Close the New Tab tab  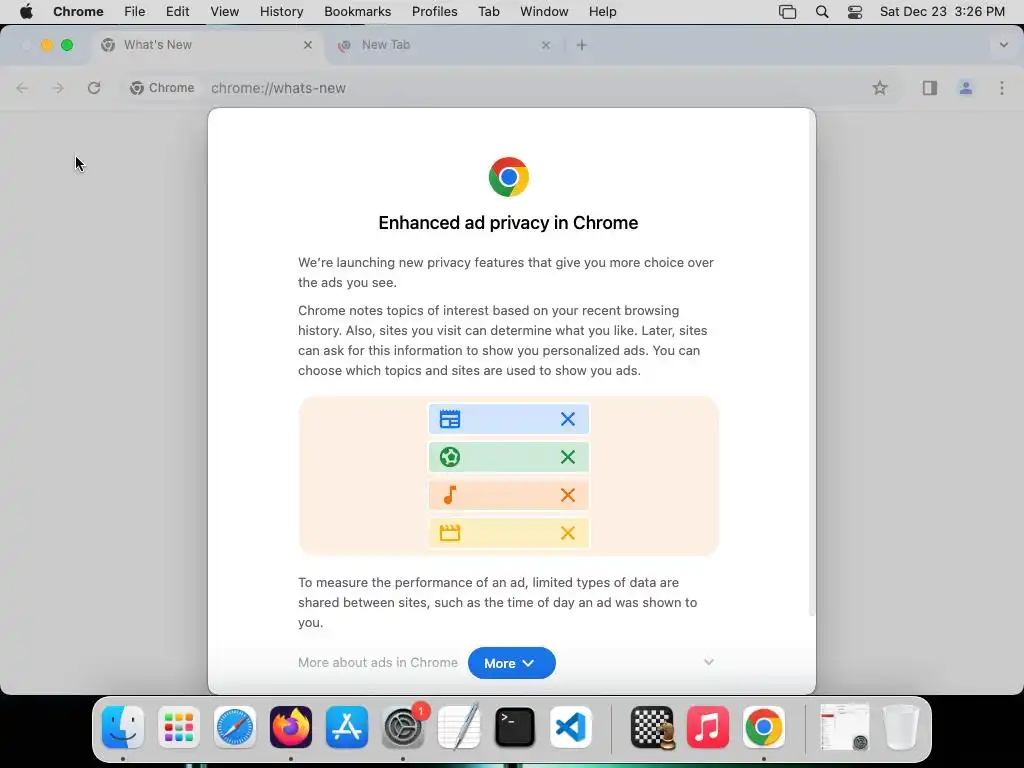(546, 45)
